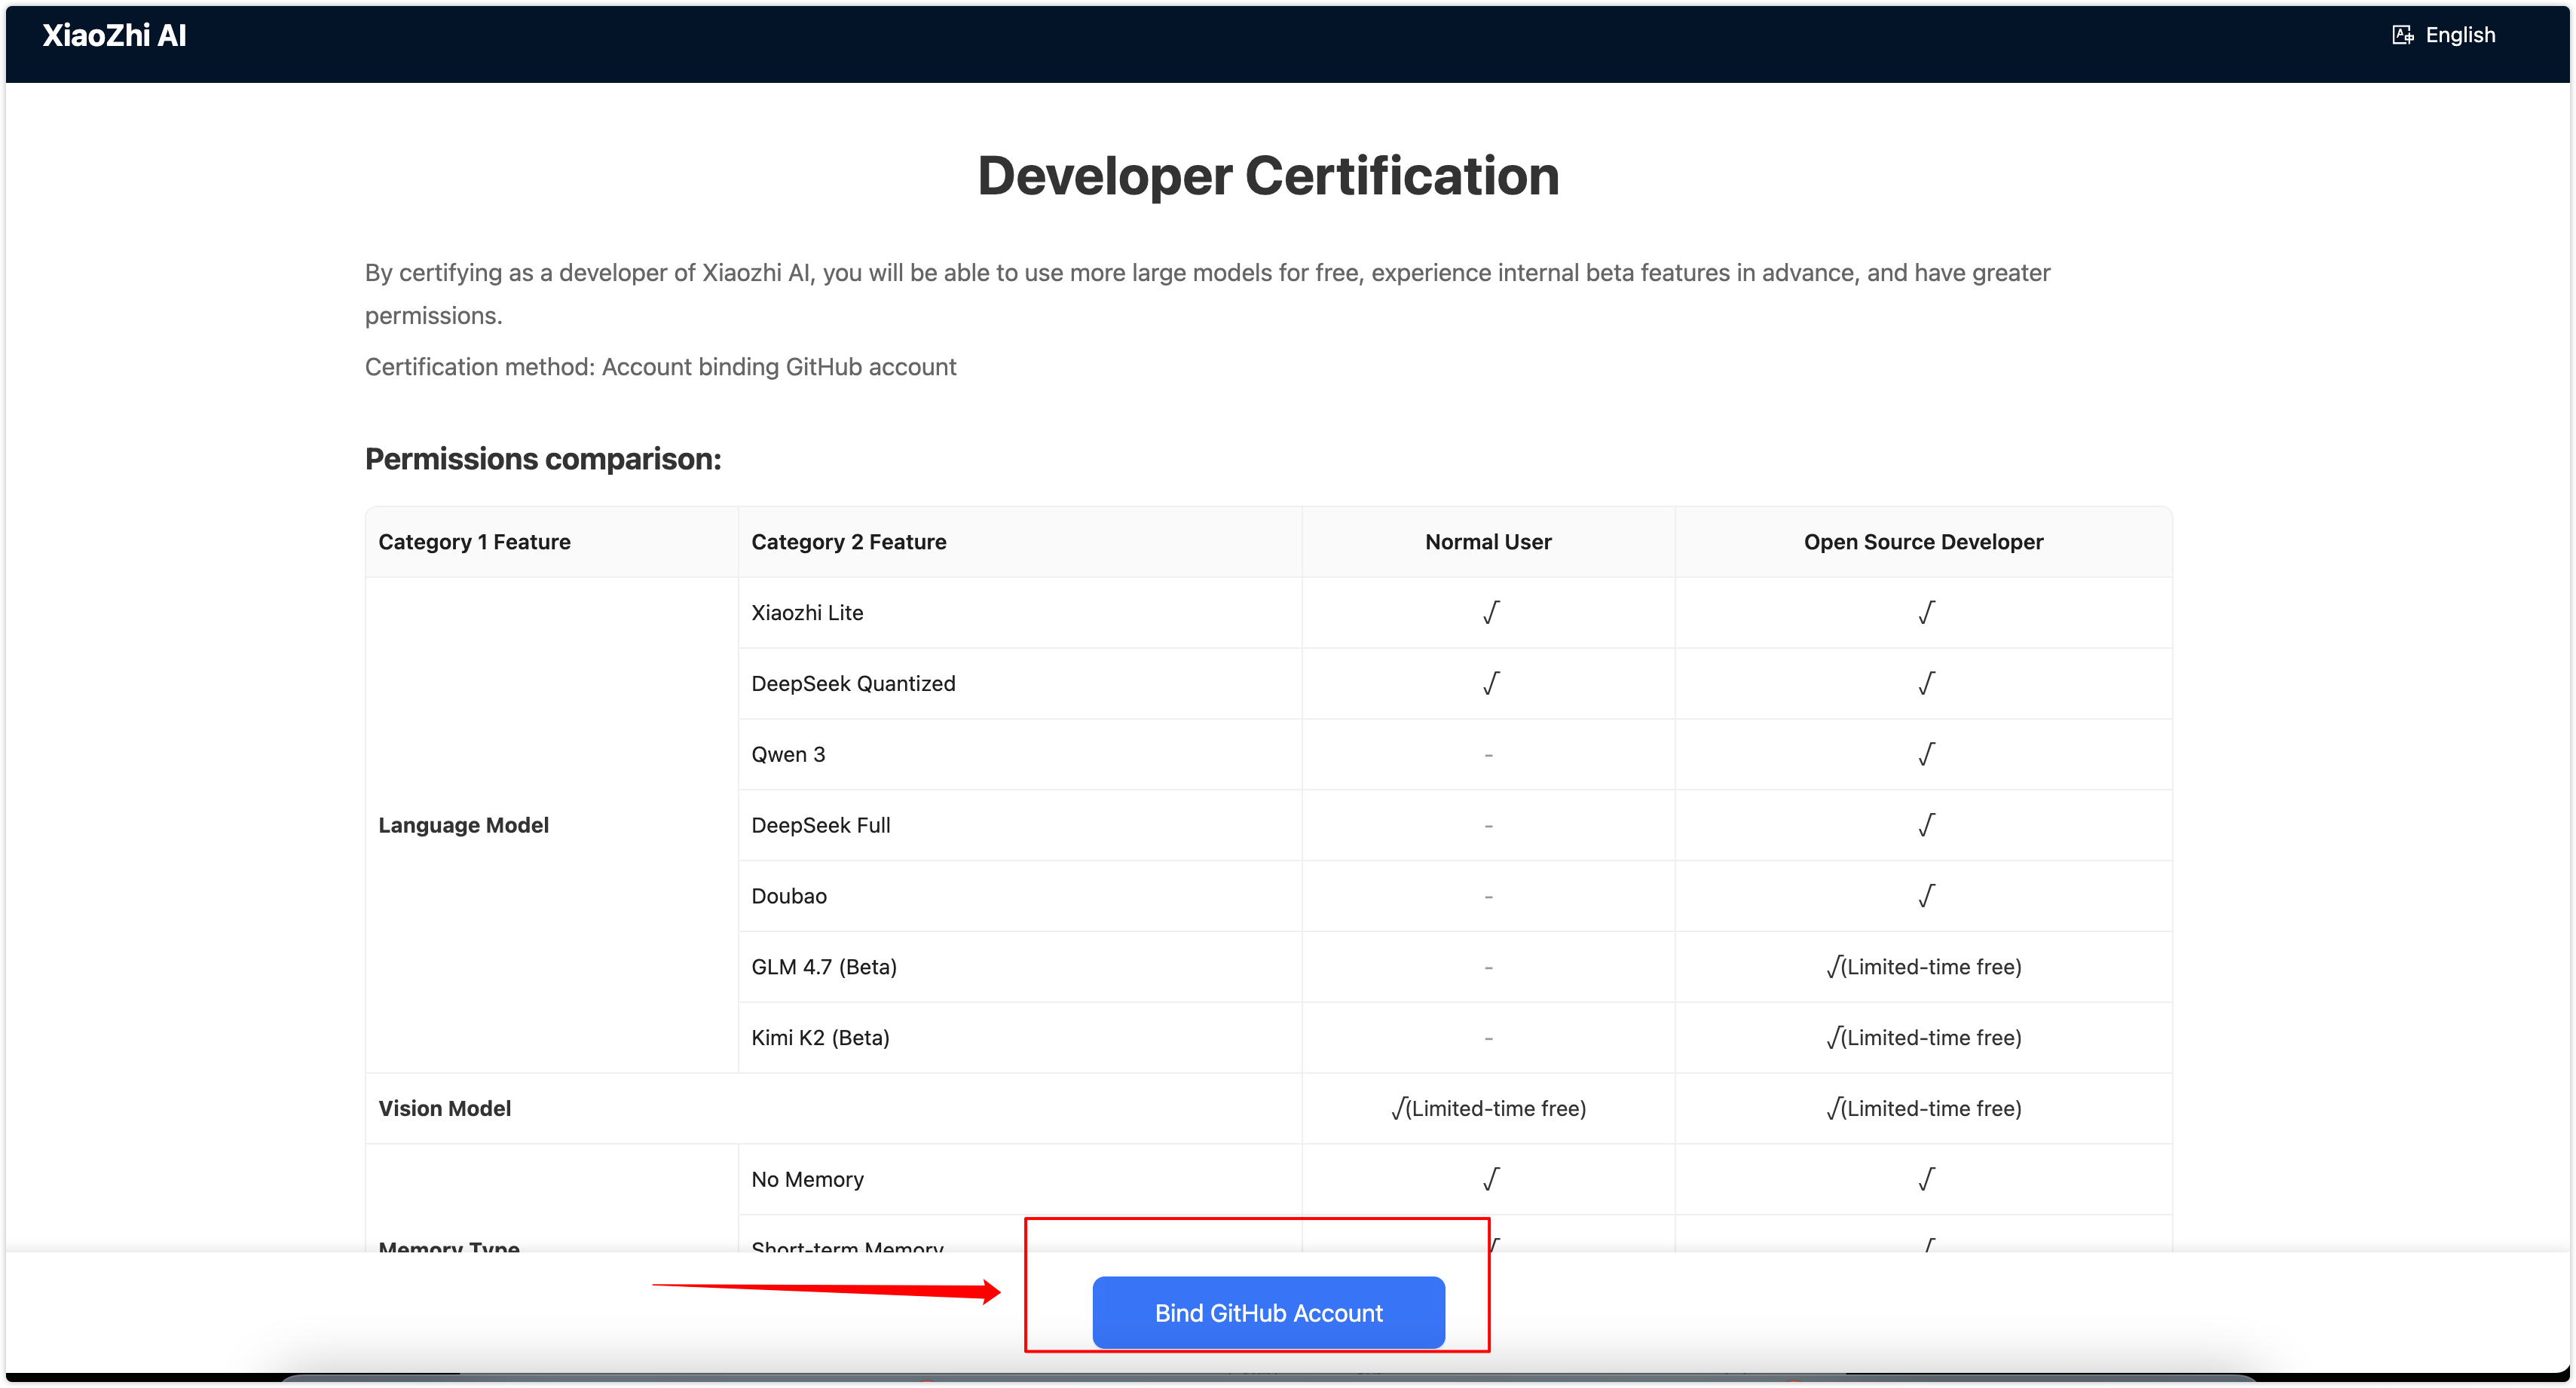This screenshot has width=2576, height=1388.
Task: Click the Permissions comparison heading
Action: coord(543,459)
